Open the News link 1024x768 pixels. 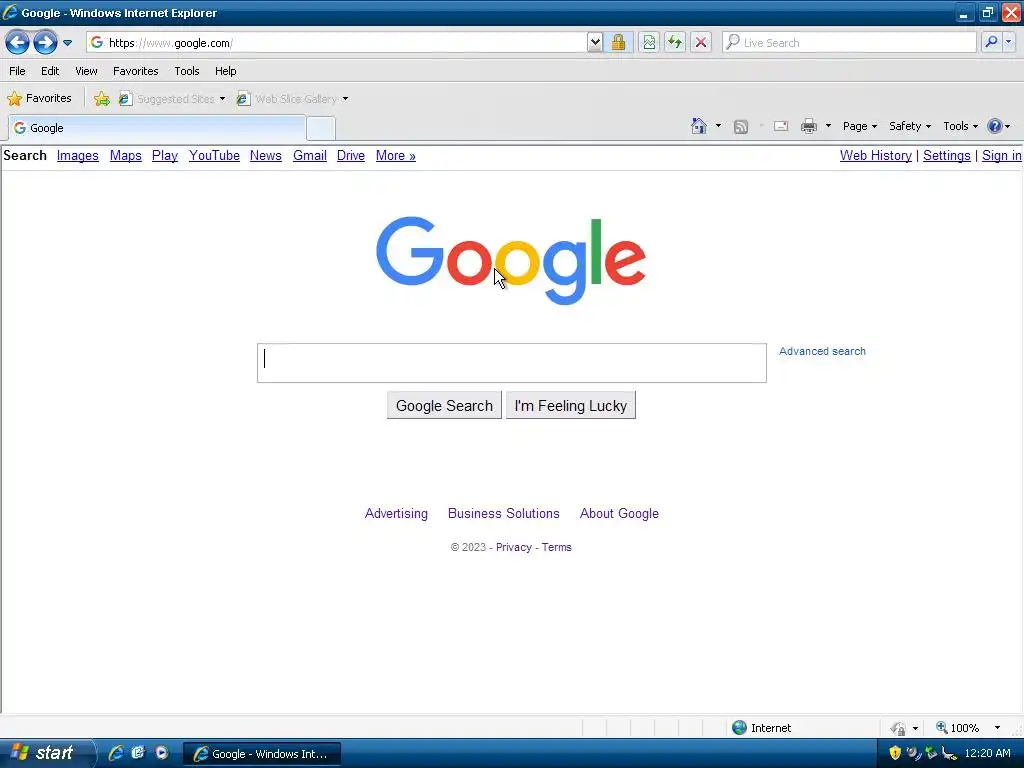click(266, 155)
